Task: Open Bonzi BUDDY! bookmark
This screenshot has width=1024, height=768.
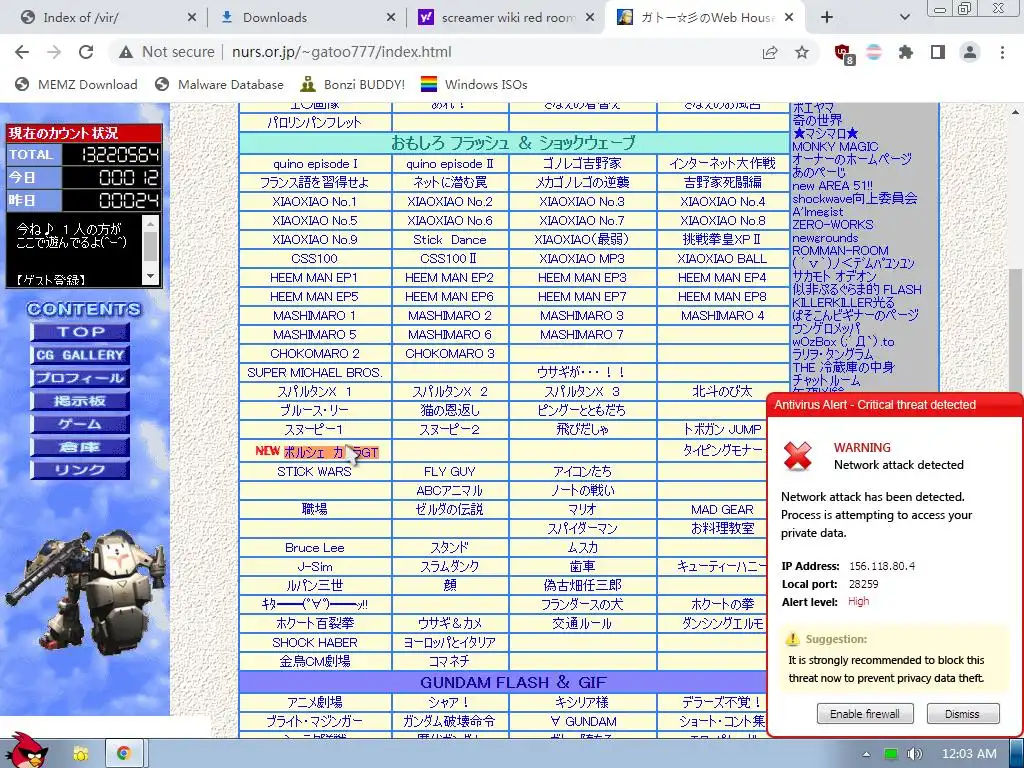Action: (353, 84)
